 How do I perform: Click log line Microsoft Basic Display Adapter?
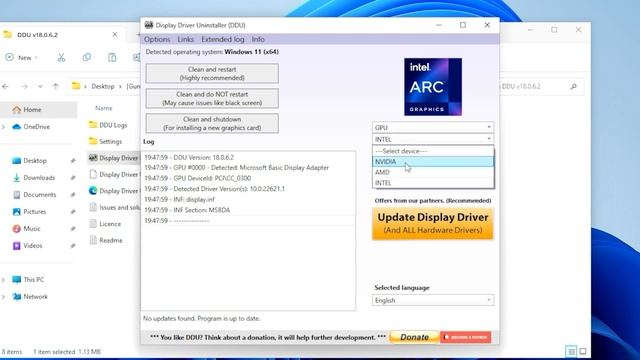236,168
